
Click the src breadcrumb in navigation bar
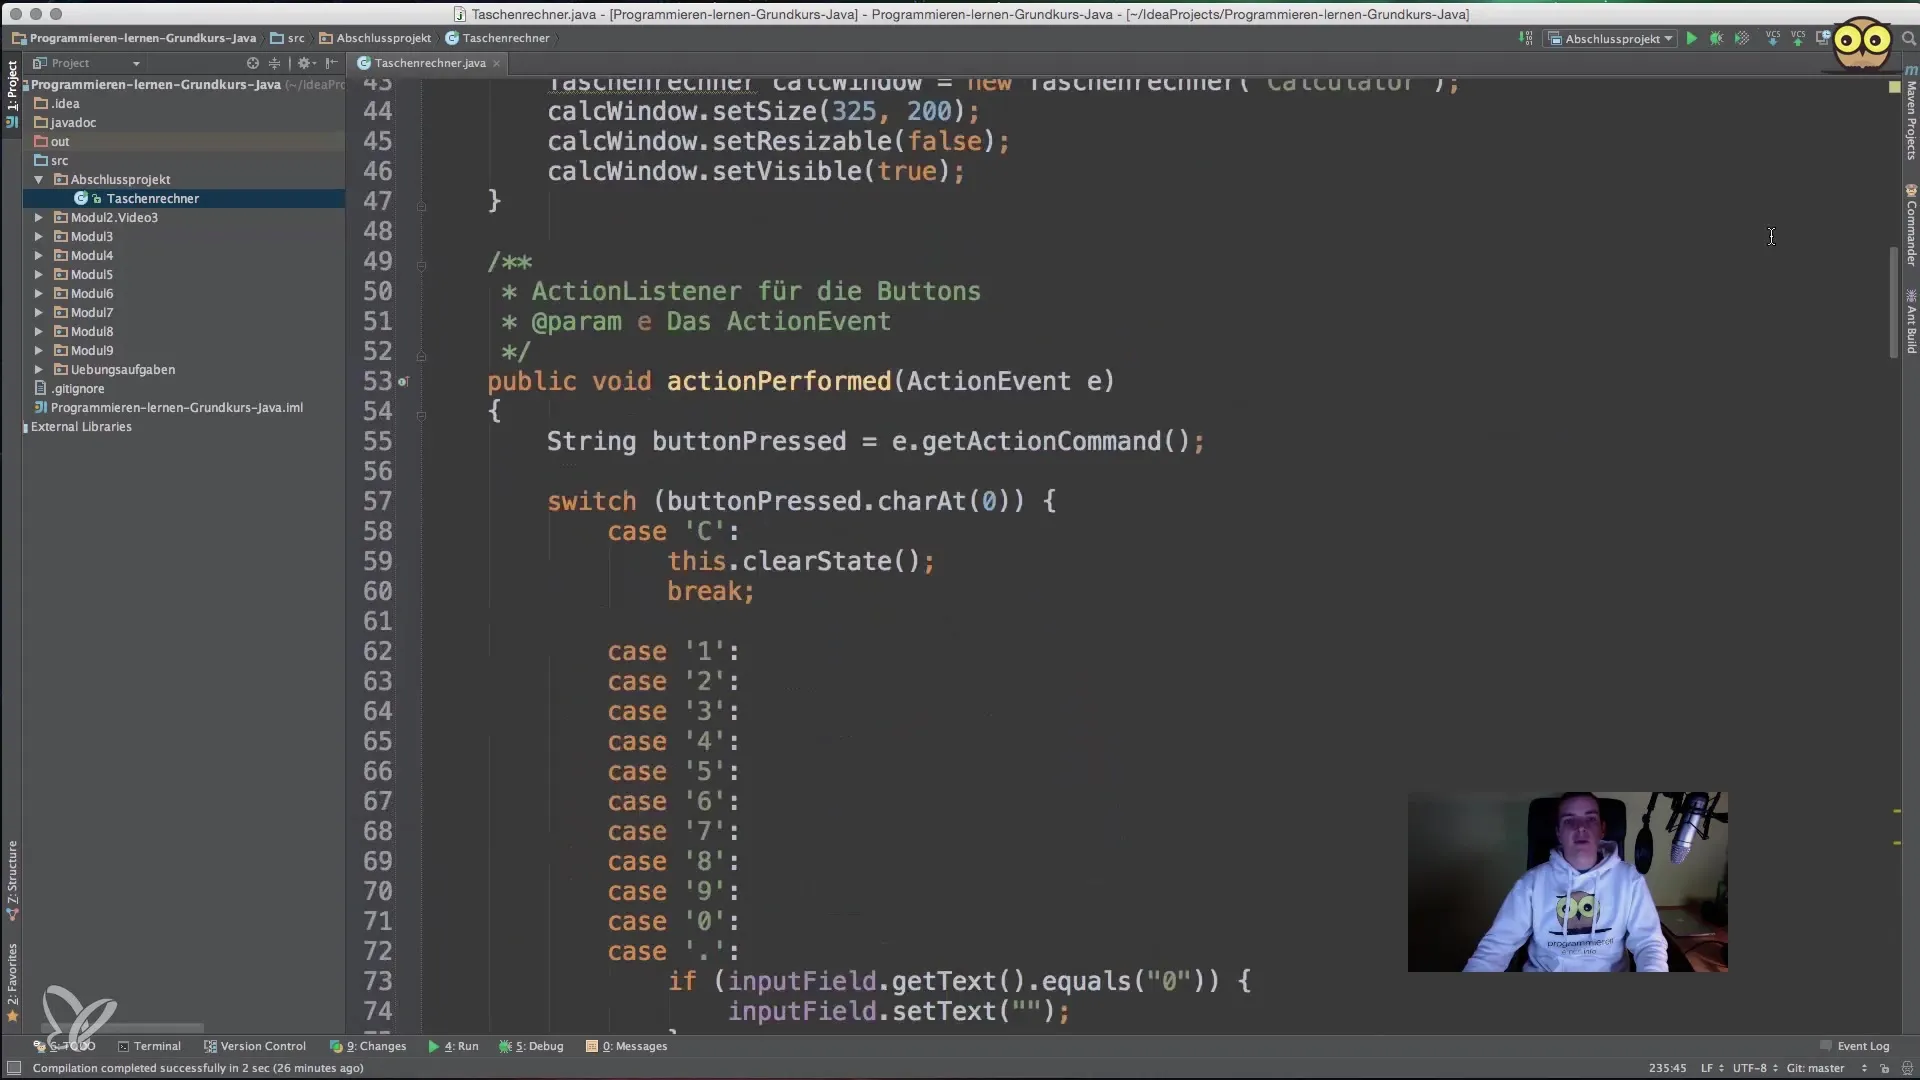click(288, 38)
